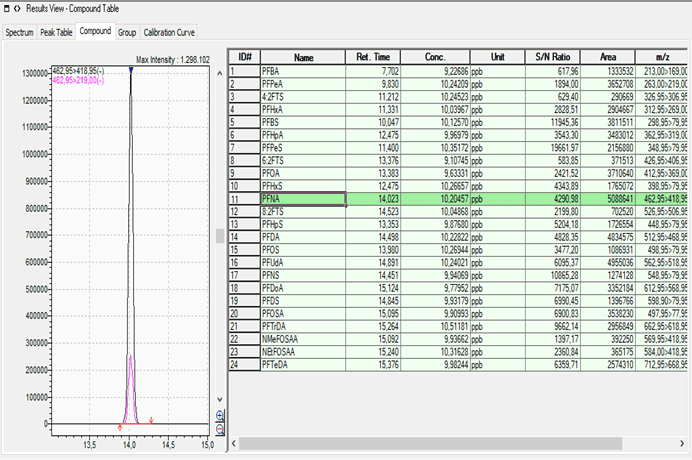Click the table horizontal scroll right arrow
Screen dimensions: 692x460
[682, 443]
